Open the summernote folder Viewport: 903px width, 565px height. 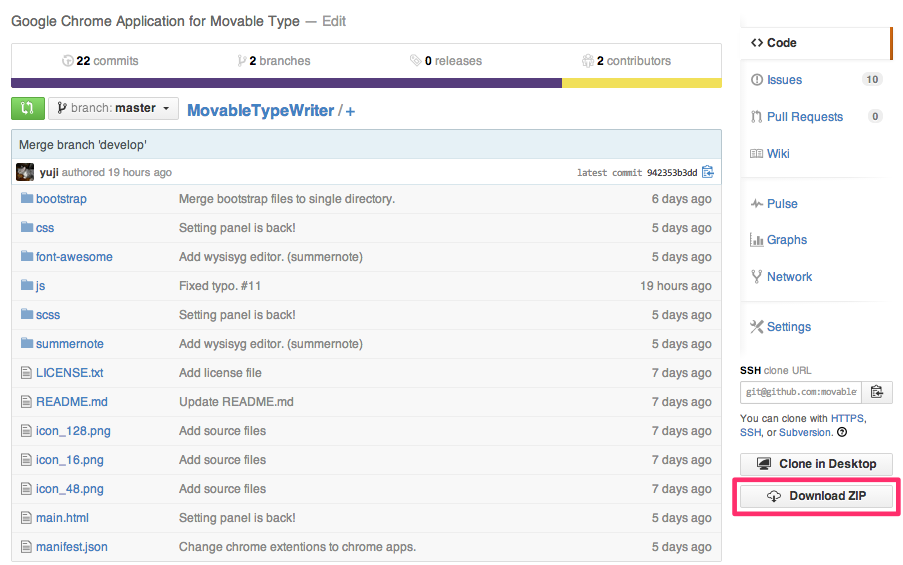[70, 344]
